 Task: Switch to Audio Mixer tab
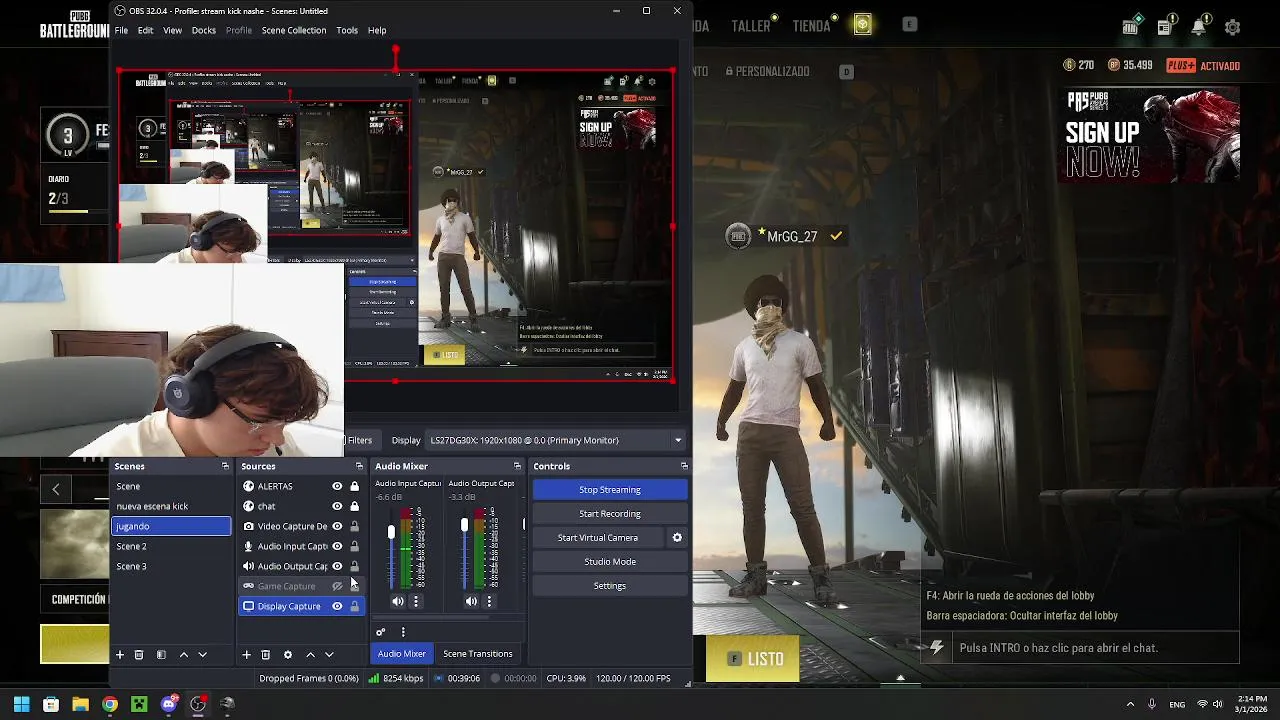pos(402,654)
